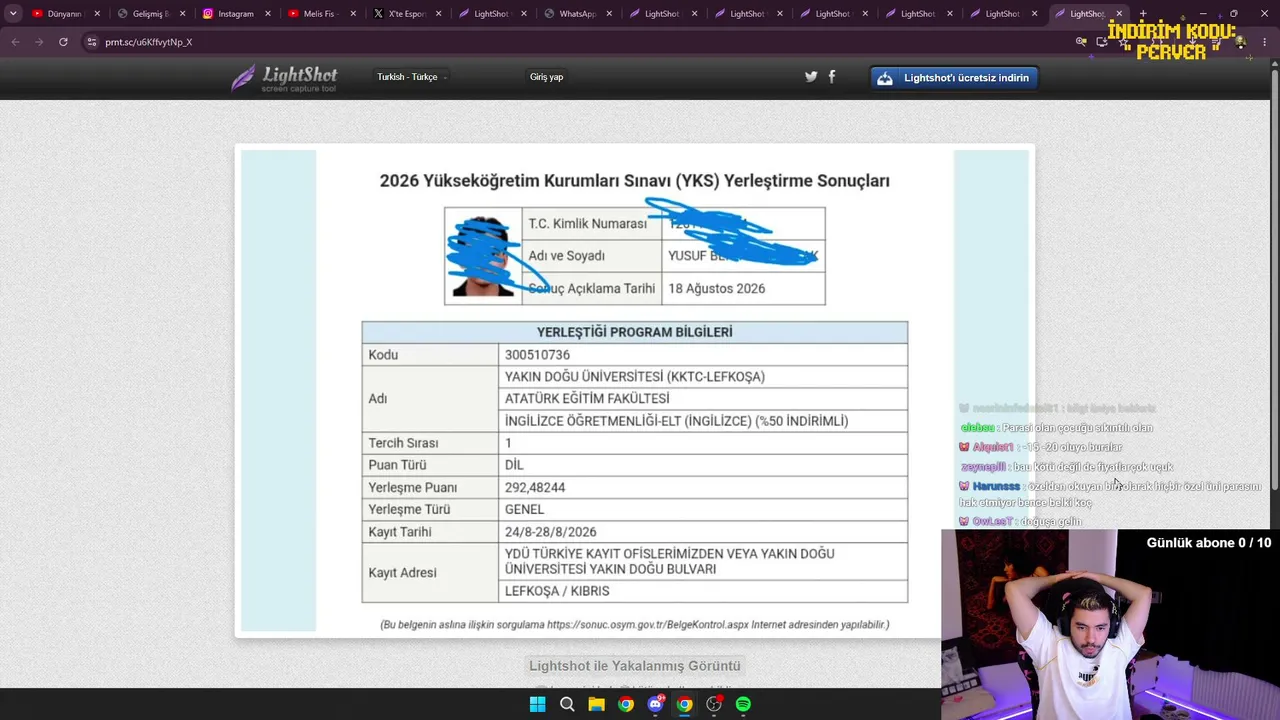The image size is (1280, 720).
Task: Close the X'te Espor tab
Action: click(x=438, y=14)
